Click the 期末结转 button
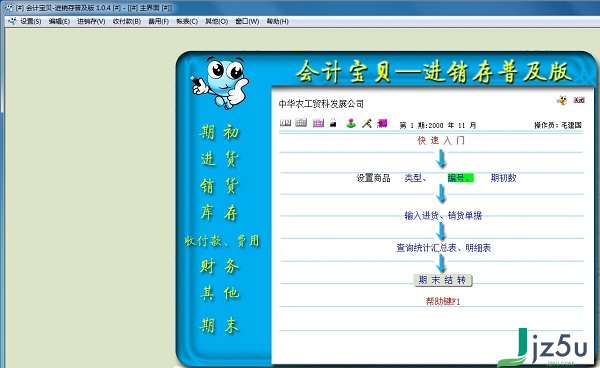Viewport: 600px width, 368px height. (443, 280)
